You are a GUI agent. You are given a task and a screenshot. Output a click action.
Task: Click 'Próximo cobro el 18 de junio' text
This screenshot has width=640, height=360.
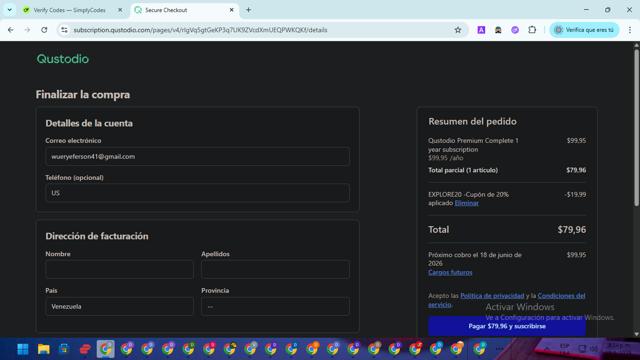[x=475, y=259]
